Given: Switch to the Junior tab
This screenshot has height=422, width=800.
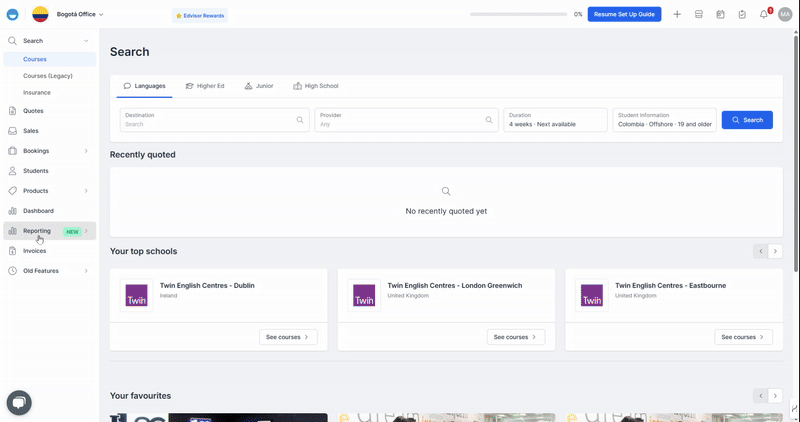Looking at the screenshot, I should pos(259,86).
